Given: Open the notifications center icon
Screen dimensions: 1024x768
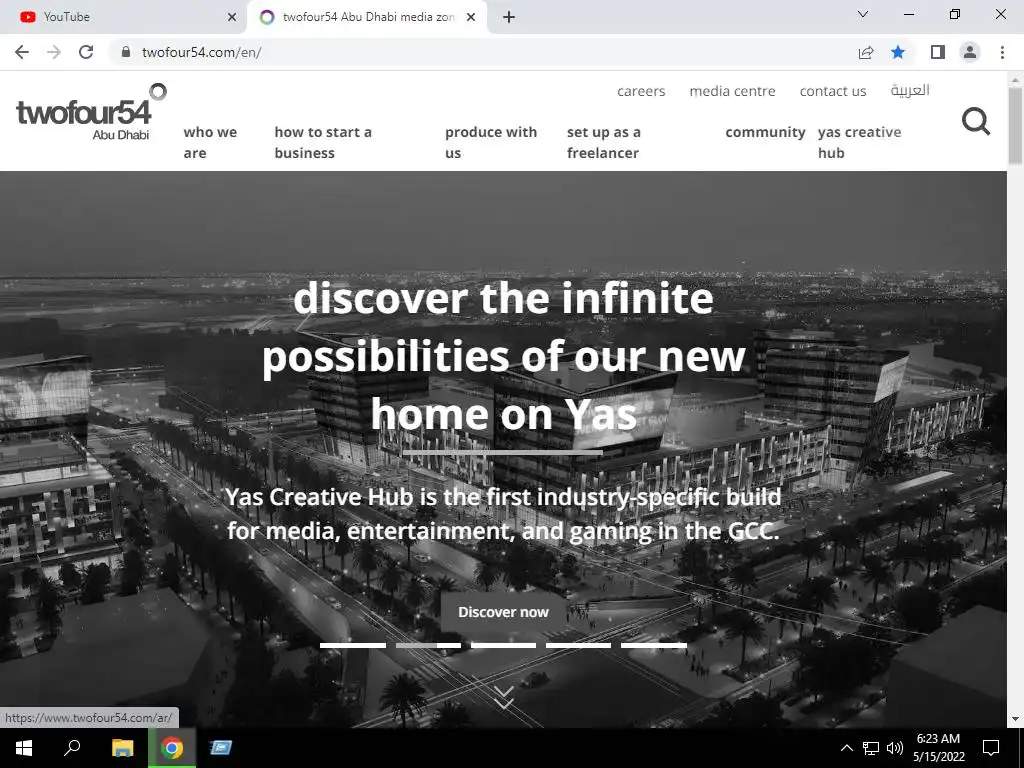Looking at the screenshot, I should [x=991, y=748].
